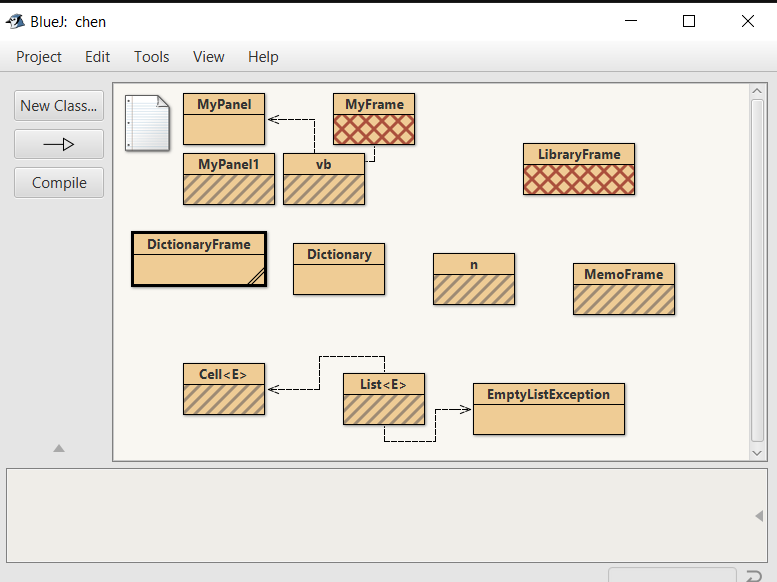
Task: Select the MemoFrame class box
Action: tap(623, 288)
